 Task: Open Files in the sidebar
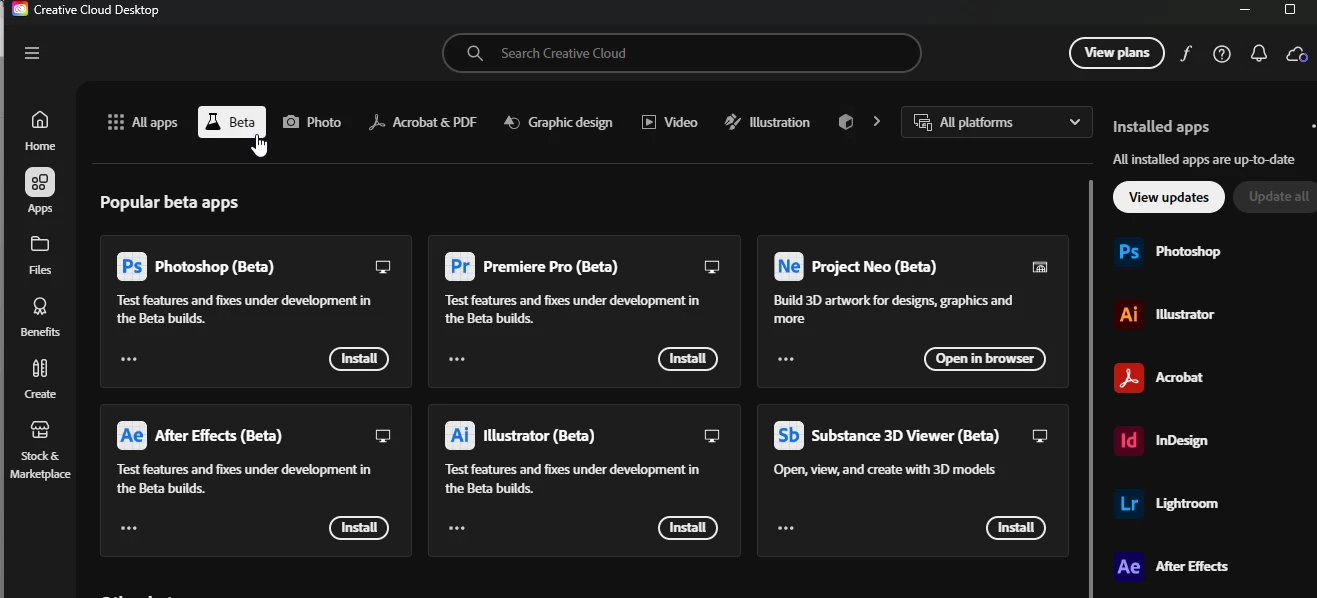click(40, 255)
